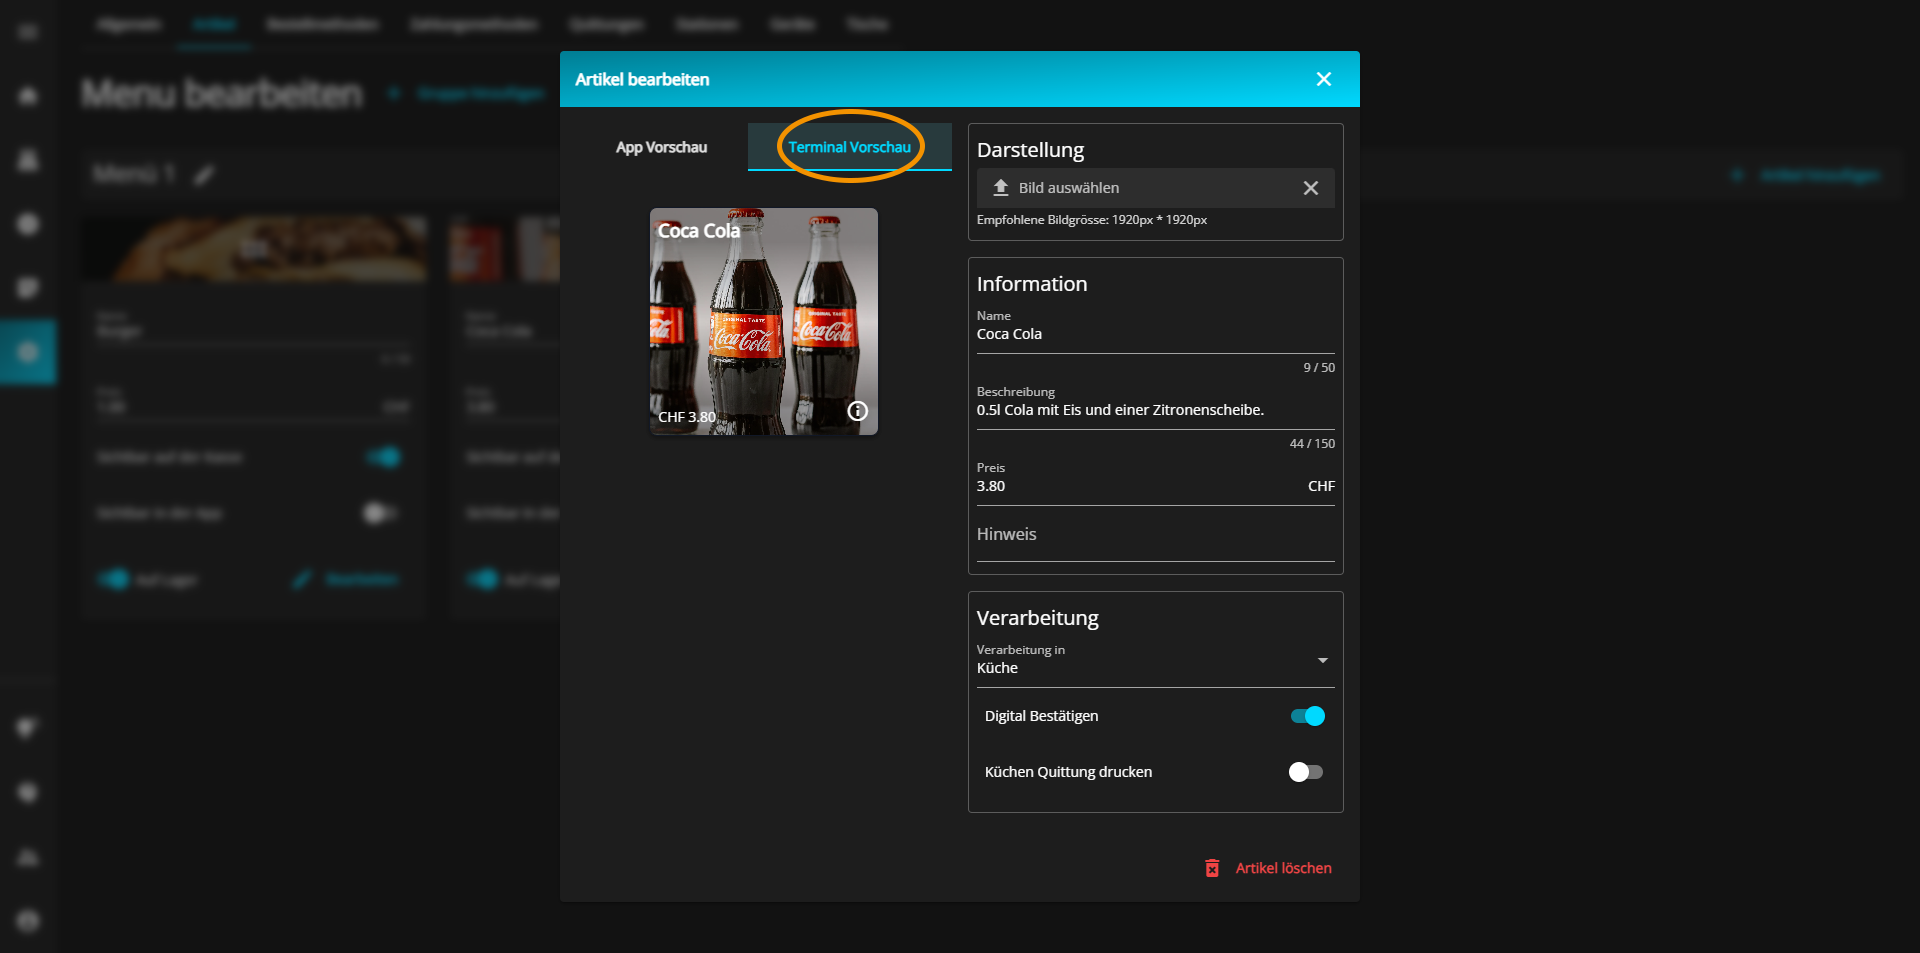The image size is (1920, 953).
Task: Open the Coca Cola preview image
Action: [764, 321]
